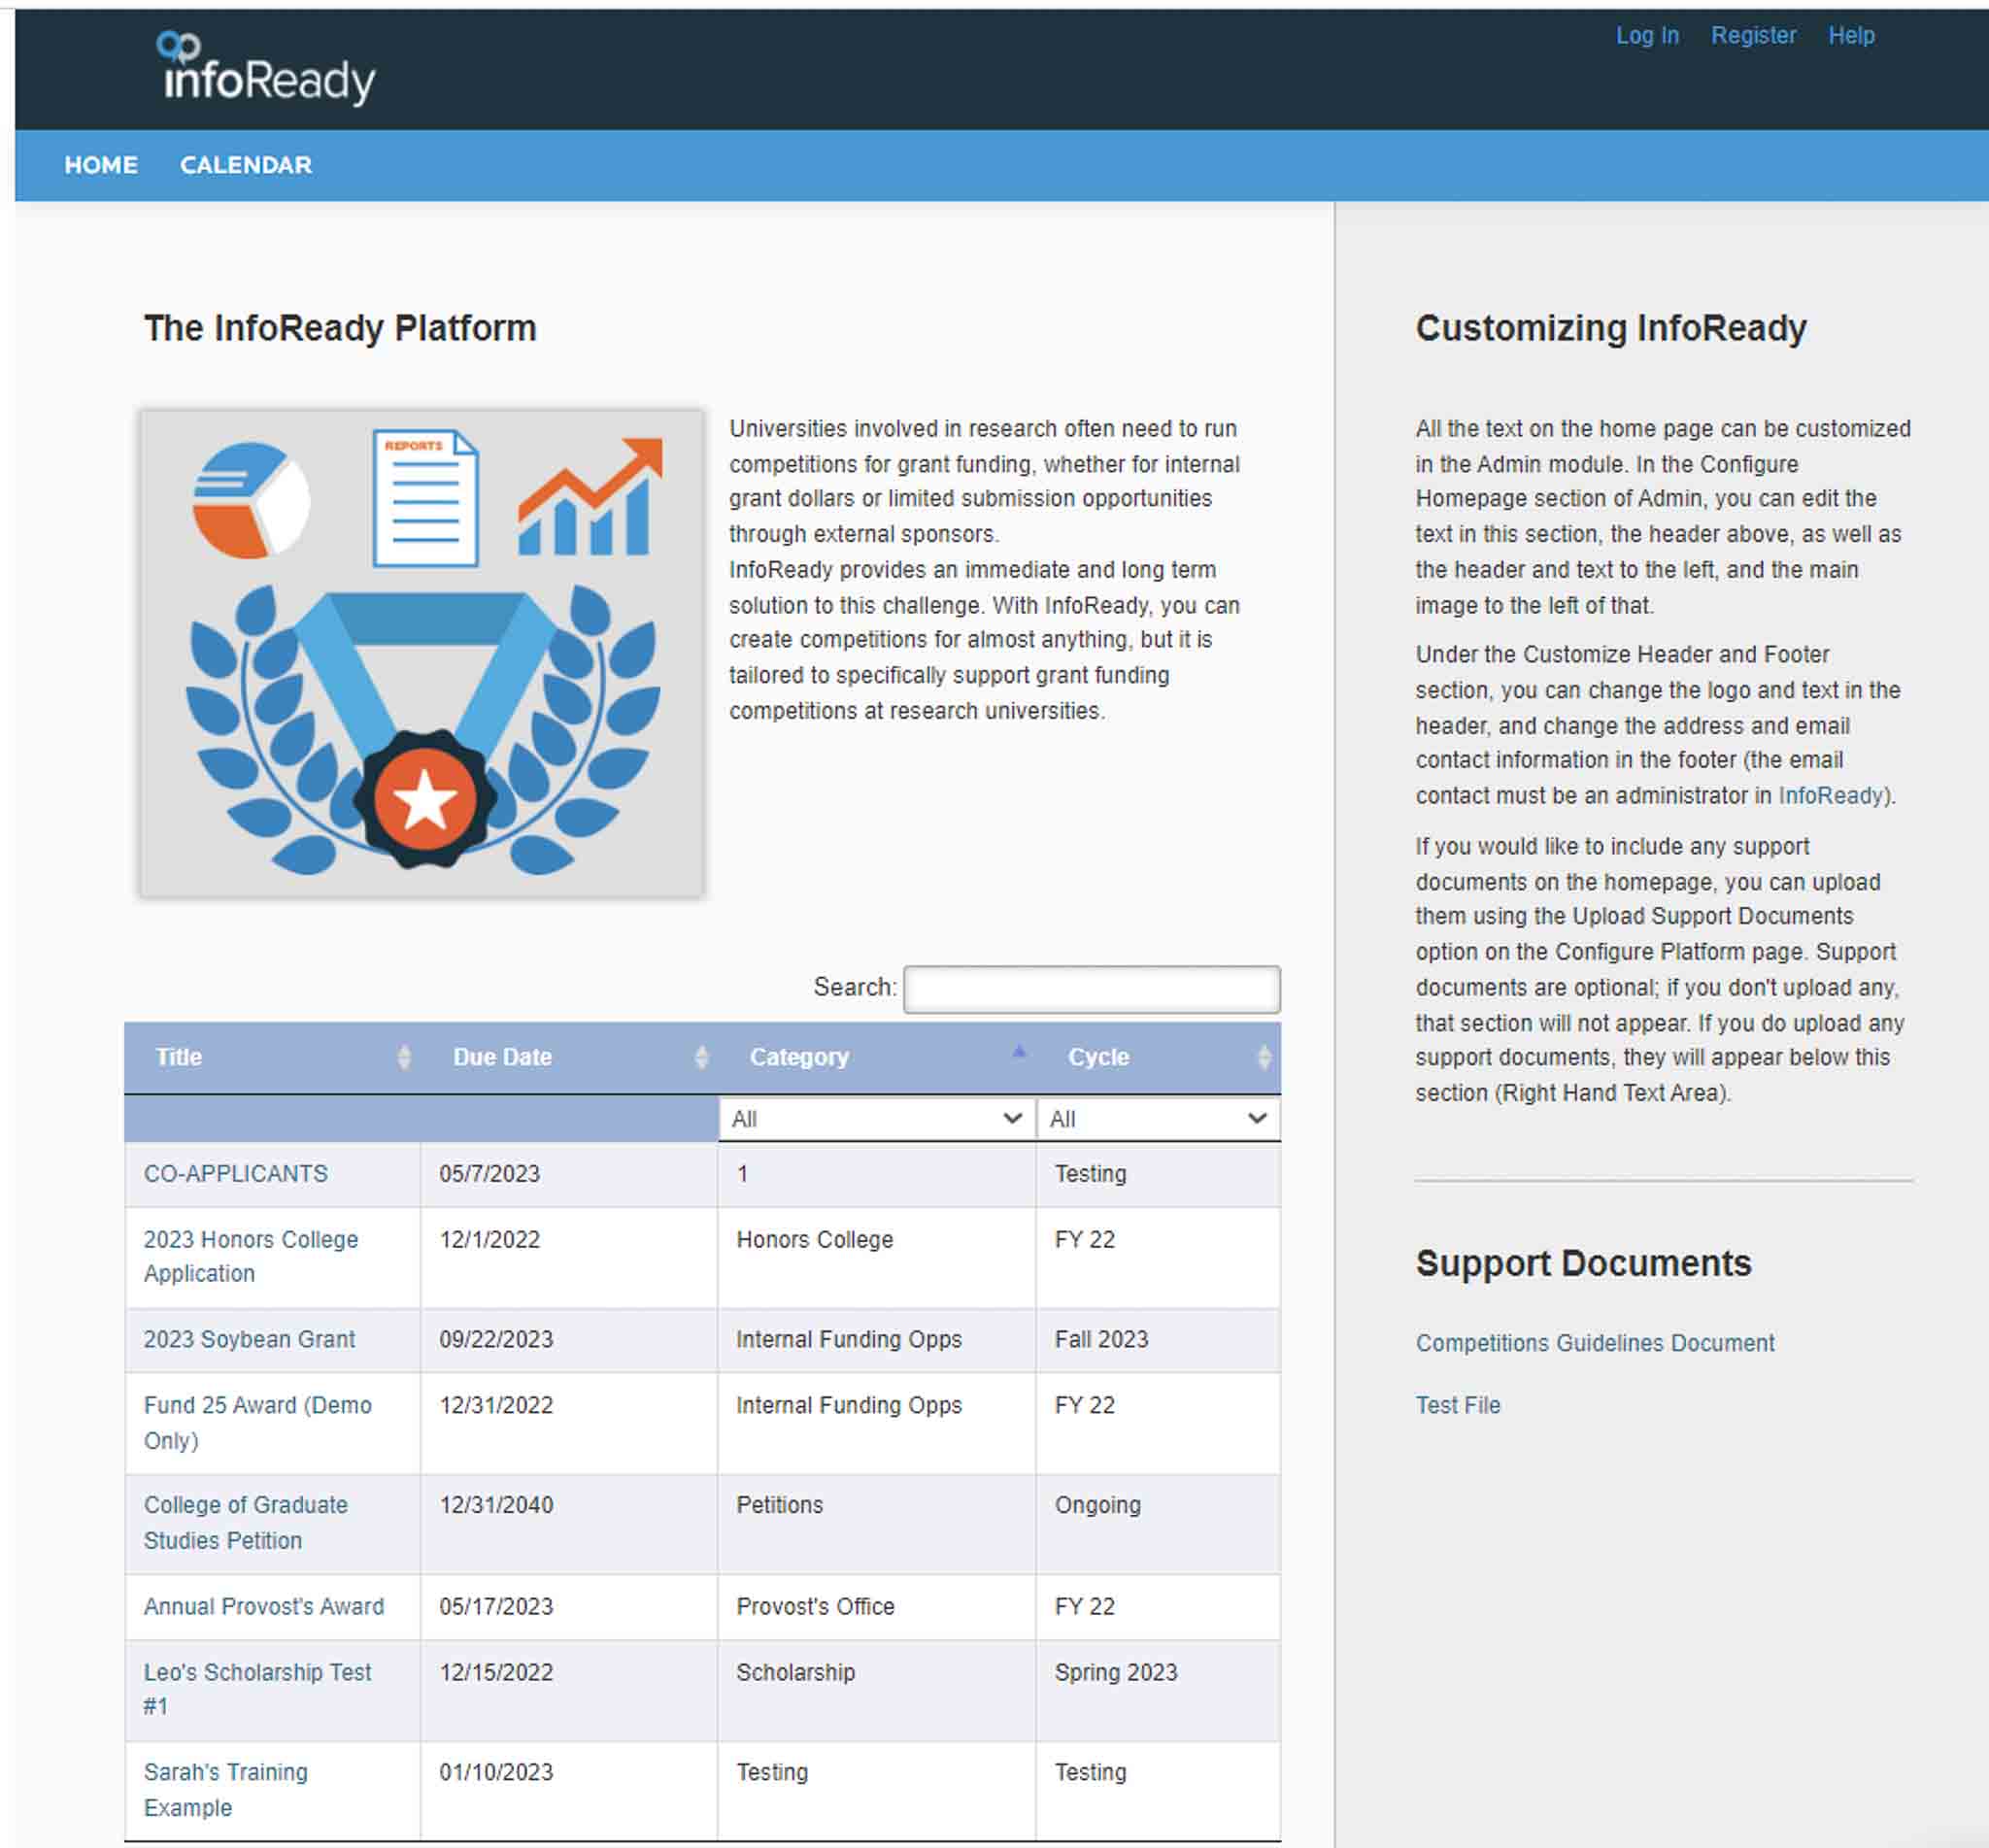
Task: Open College of Graduate Studies Petition
Action: tap(246, 1523)
